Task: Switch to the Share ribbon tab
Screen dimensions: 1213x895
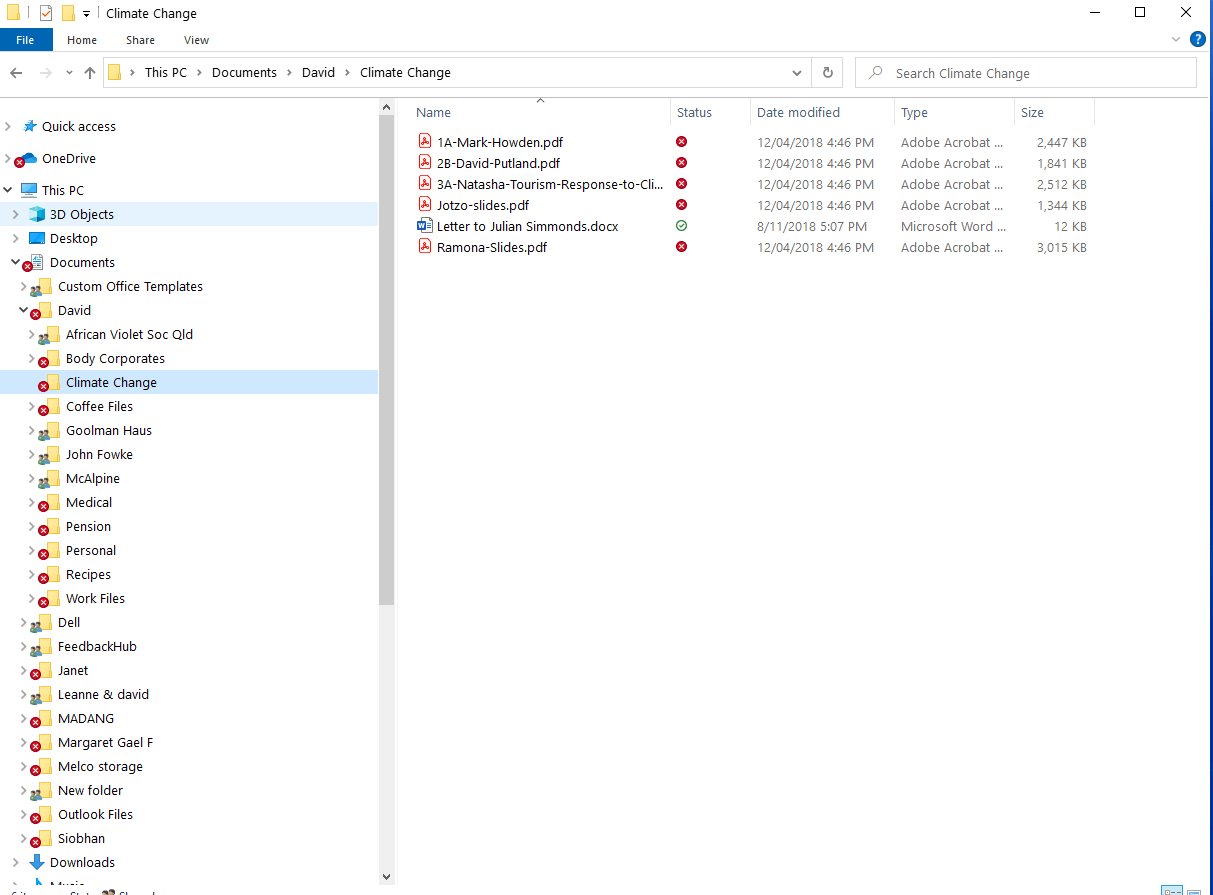Action: (x=140, y=40)
